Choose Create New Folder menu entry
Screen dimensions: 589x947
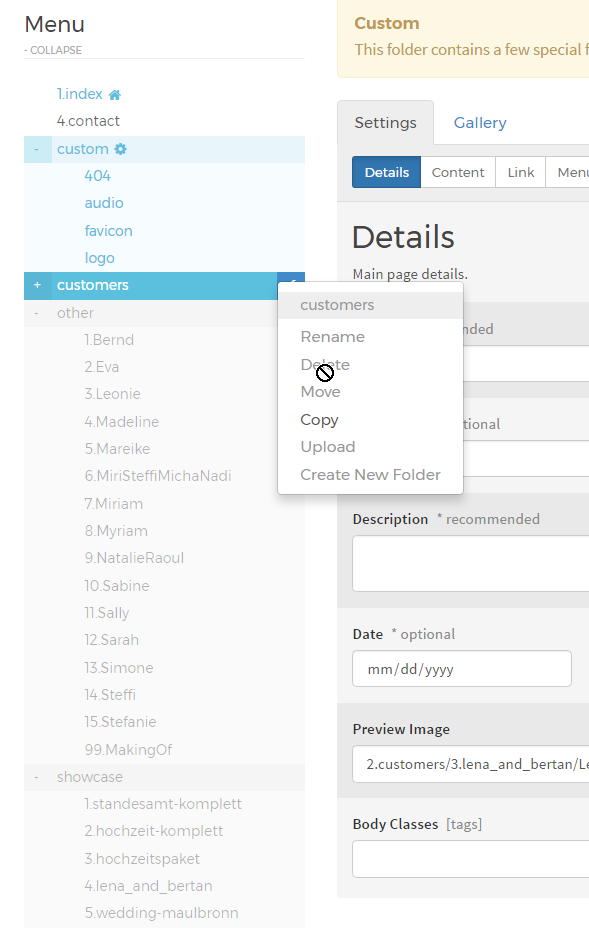tap(370, 475)
